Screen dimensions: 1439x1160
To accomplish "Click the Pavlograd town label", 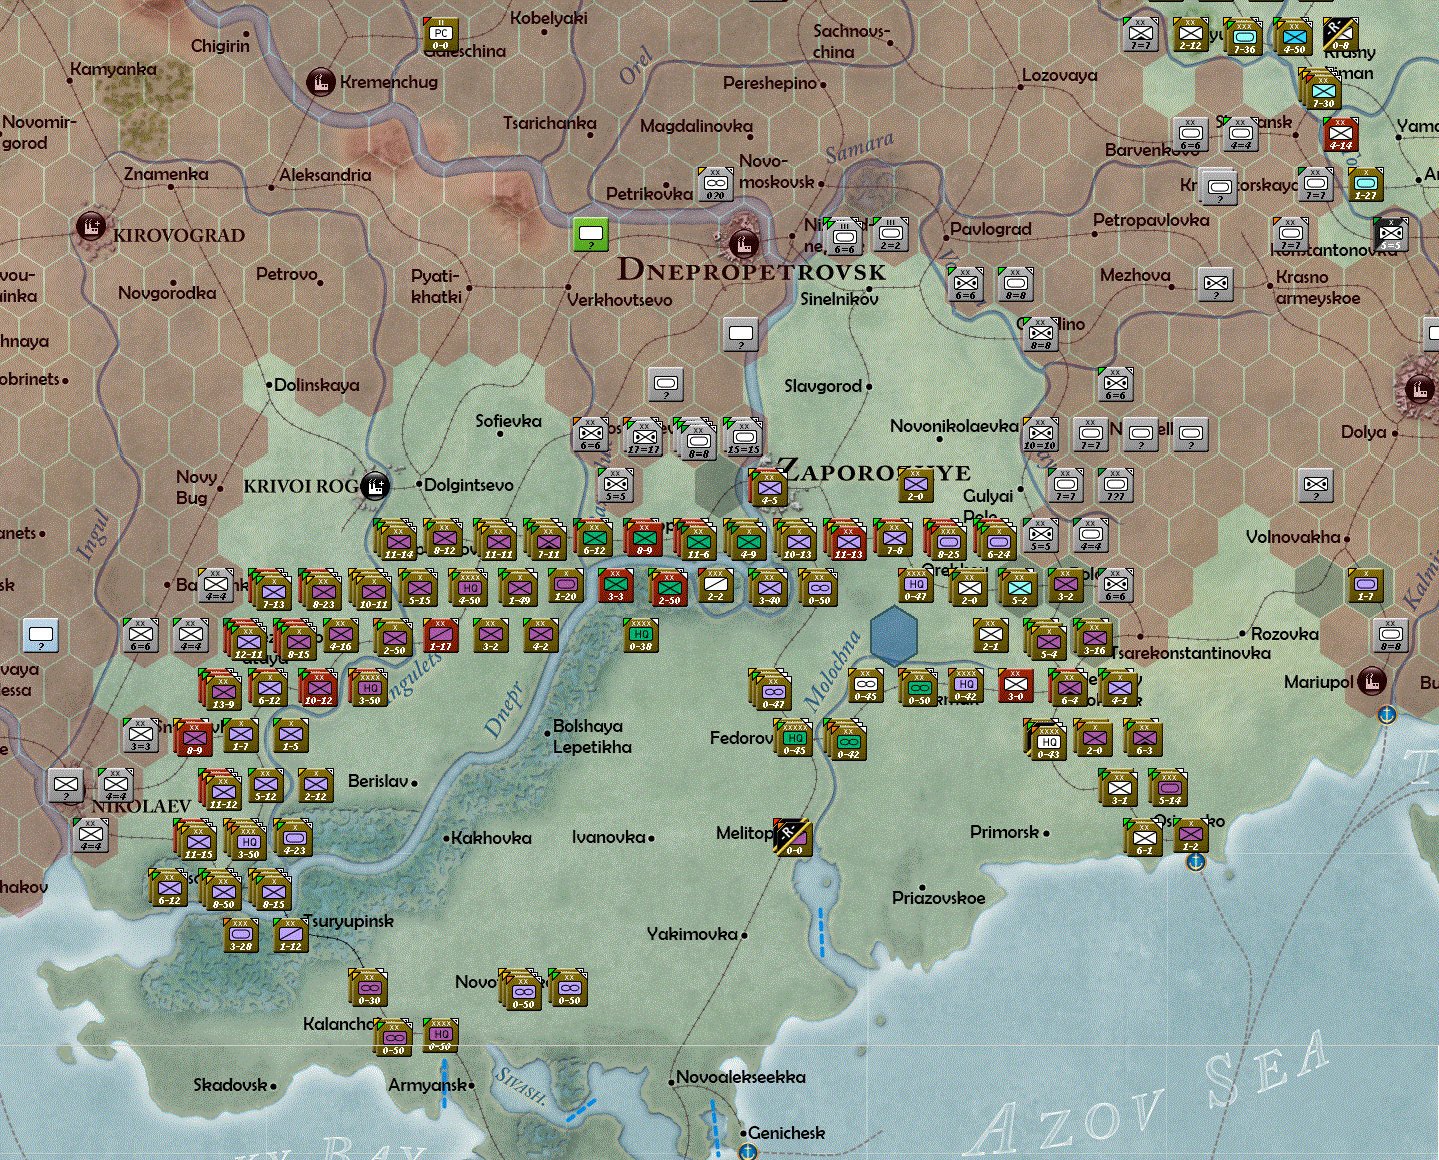I will 991,229.
